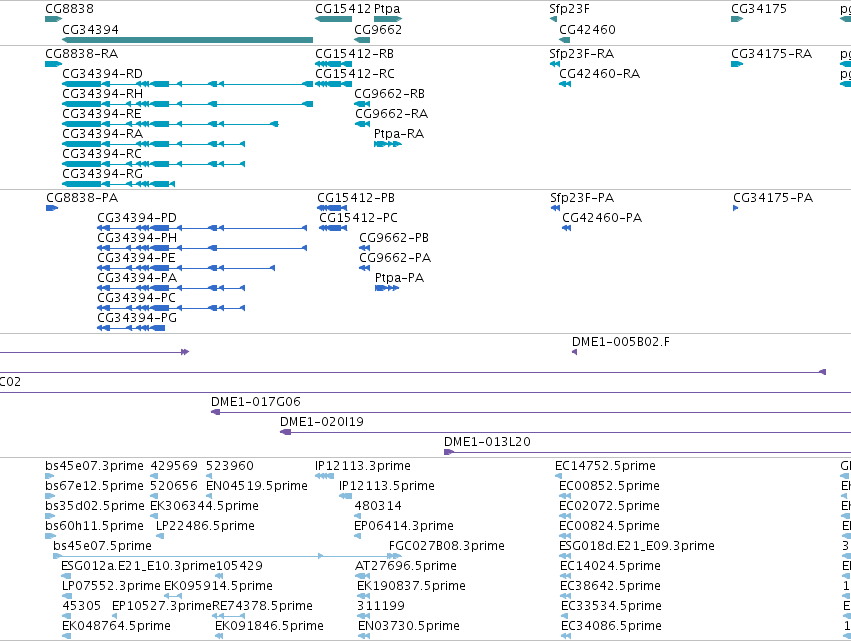The width and height of the screenshot is (851, 641).
Task: Click the CG34175-PA protein label
Action: (773, 198)
